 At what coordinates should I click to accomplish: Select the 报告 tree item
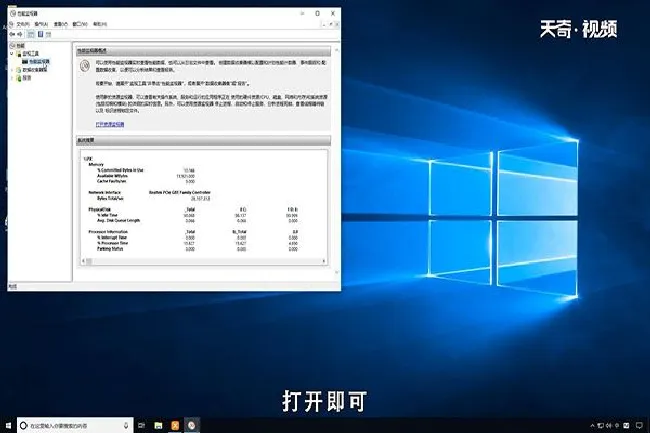24,77
